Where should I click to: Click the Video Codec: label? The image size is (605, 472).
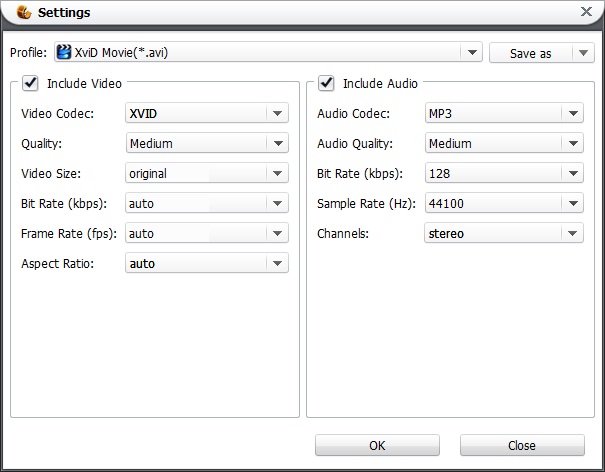[x=57, y=113]
